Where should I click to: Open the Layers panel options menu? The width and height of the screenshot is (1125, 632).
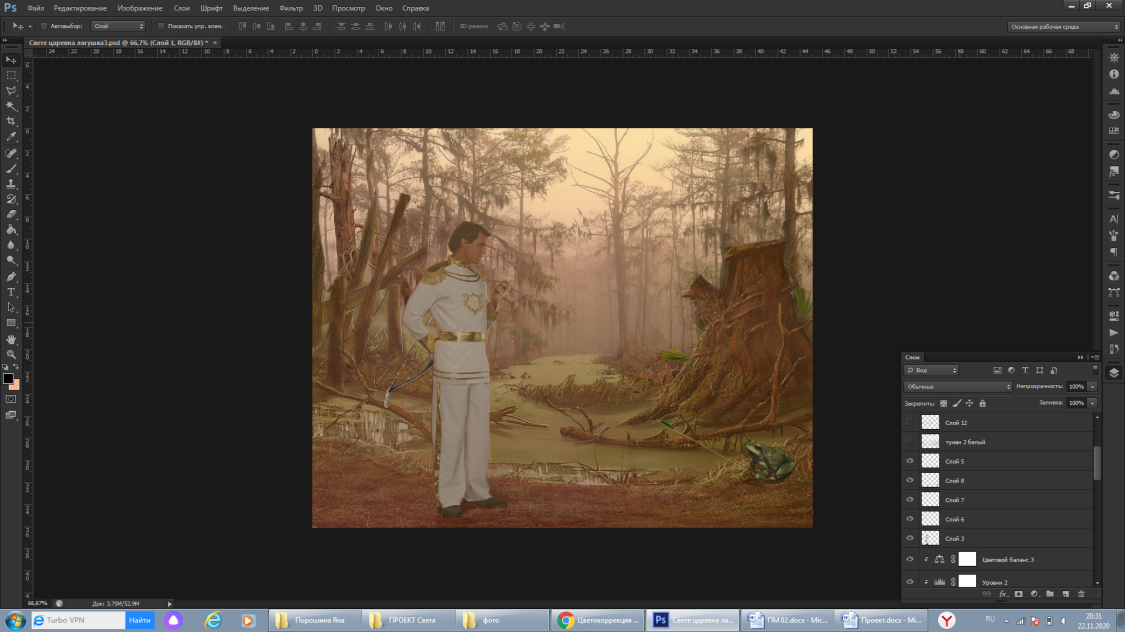click(1096, 357)
